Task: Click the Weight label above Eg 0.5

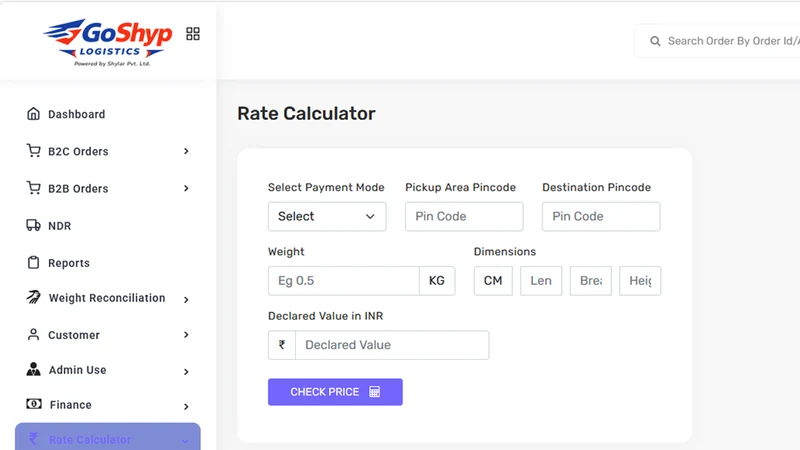Action: (x=286, y=252)
